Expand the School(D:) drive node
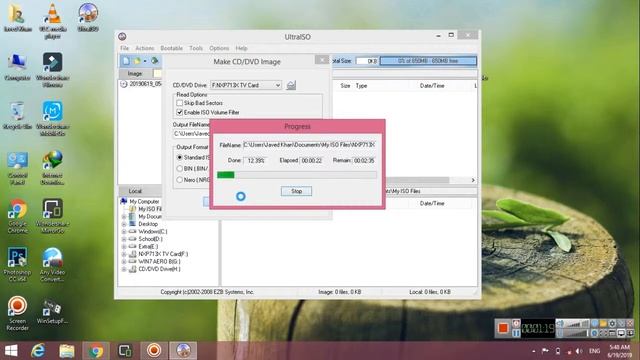Screen dimensions: 640x360 click(124, 239)
